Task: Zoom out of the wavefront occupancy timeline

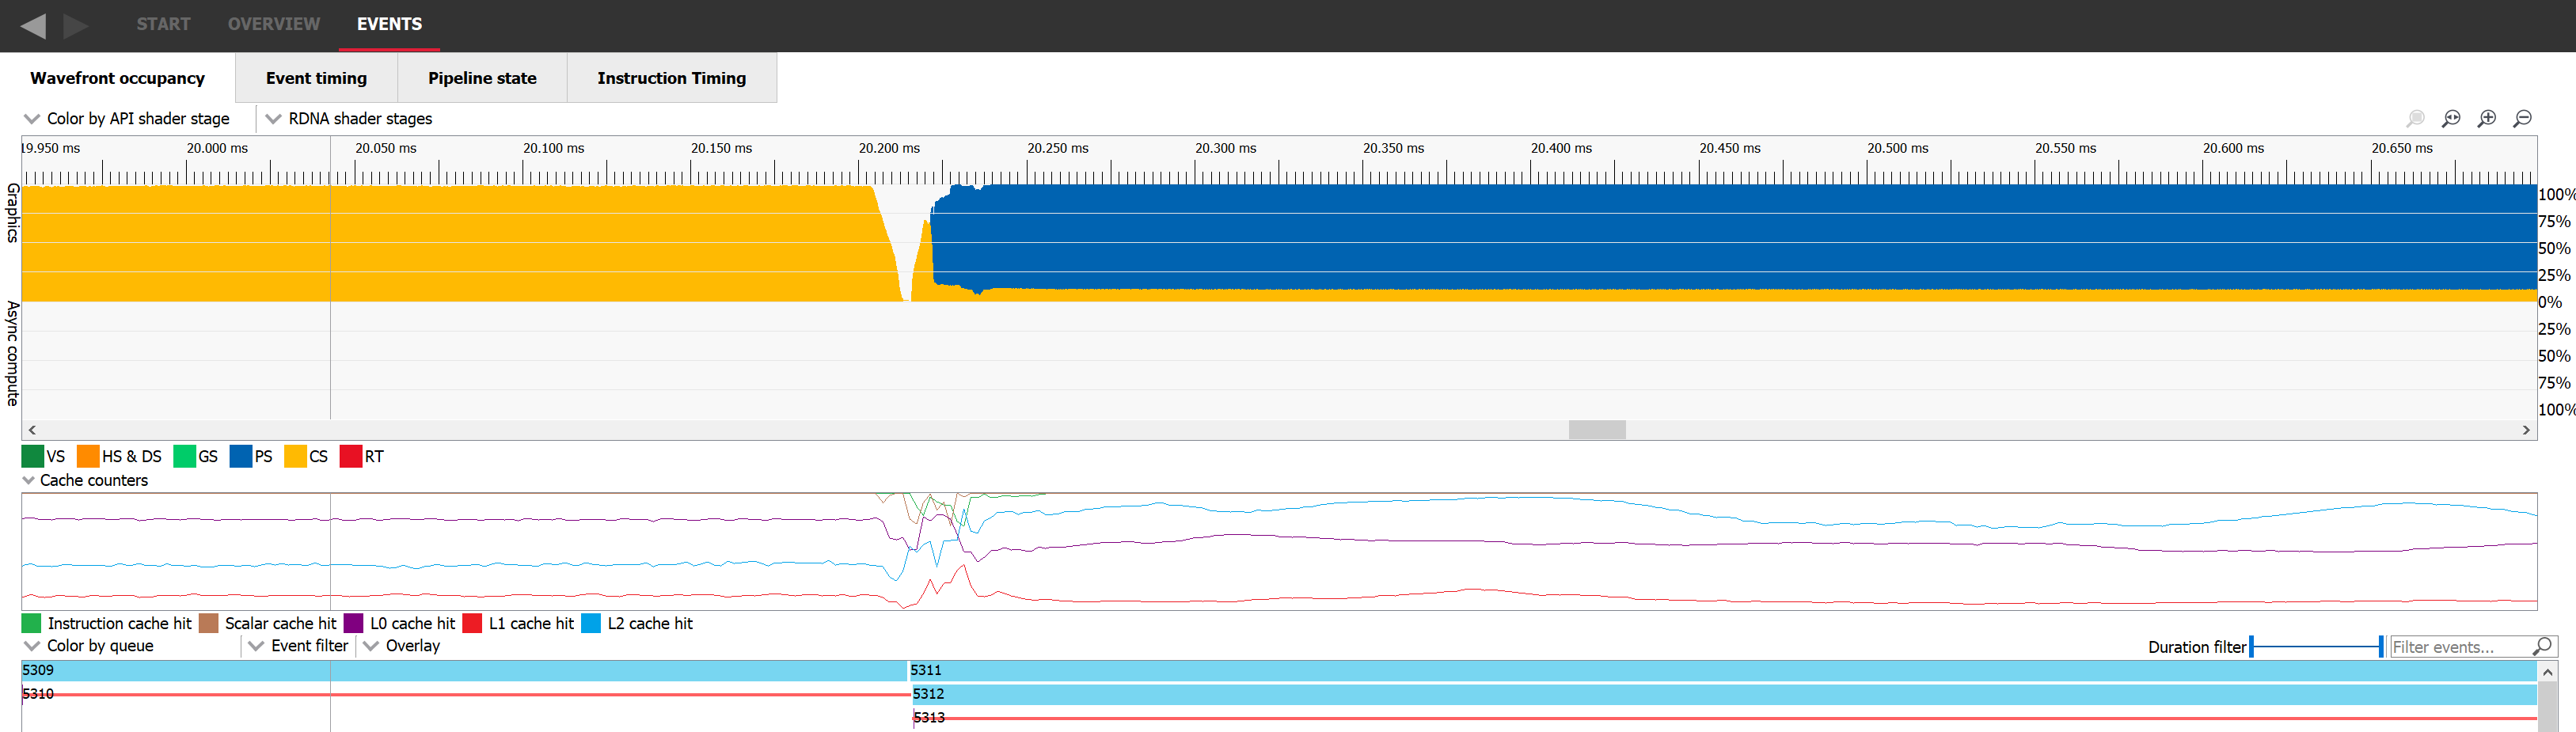Action: click(2523, 118)
